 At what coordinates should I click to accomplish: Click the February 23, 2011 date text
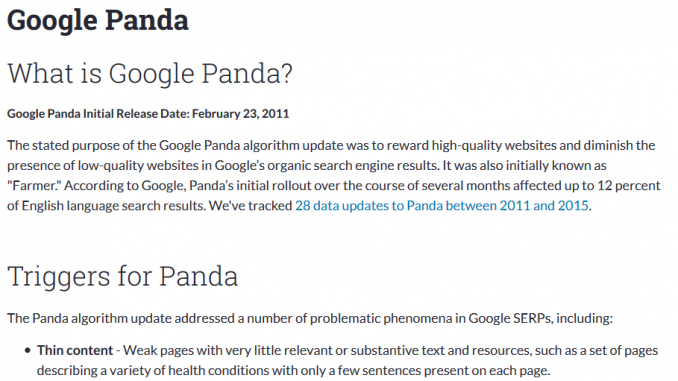click(x=240, y=114)
